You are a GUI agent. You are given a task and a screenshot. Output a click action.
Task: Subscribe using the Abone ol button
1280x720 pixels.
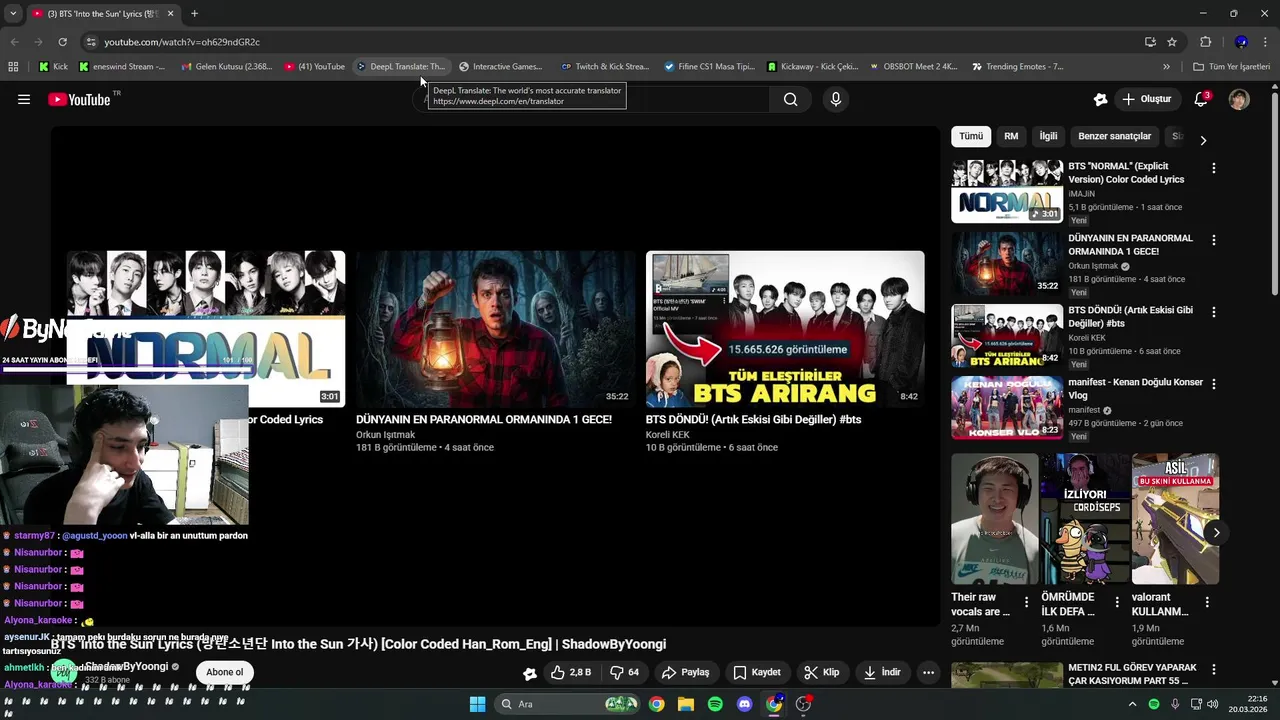click(x=224, y=672)
